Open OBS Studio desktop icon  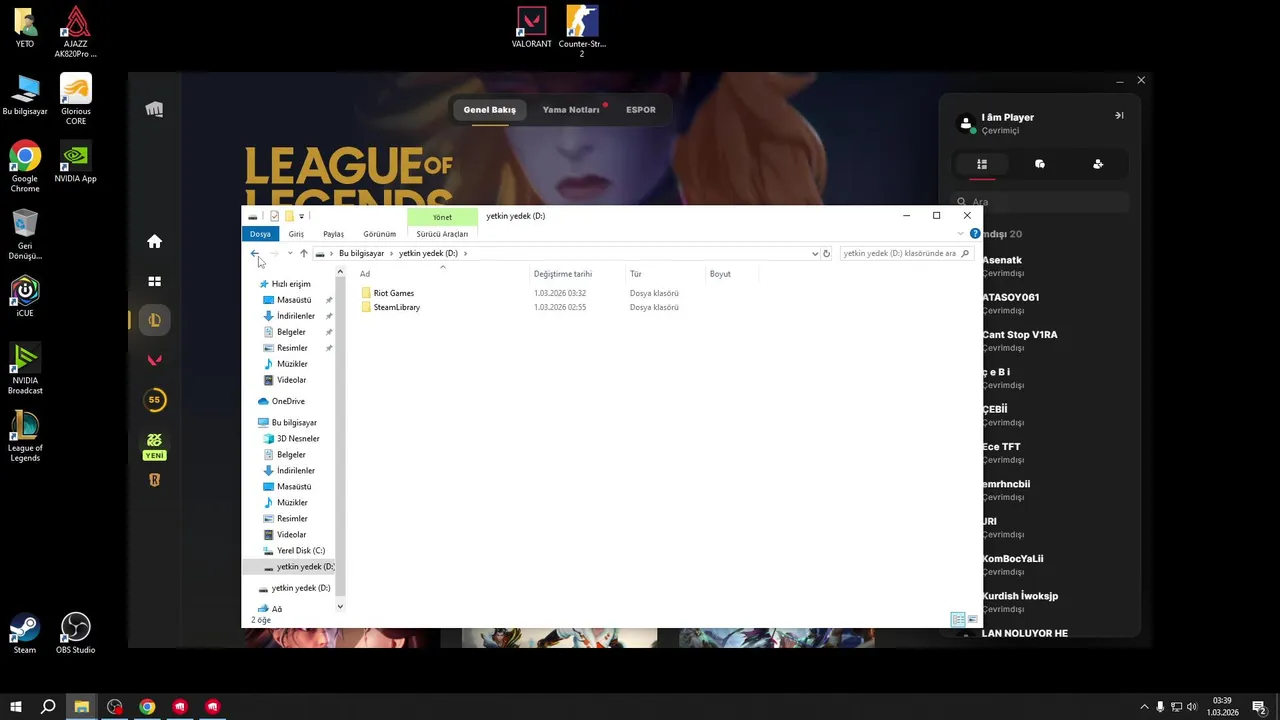click(76, 633)
